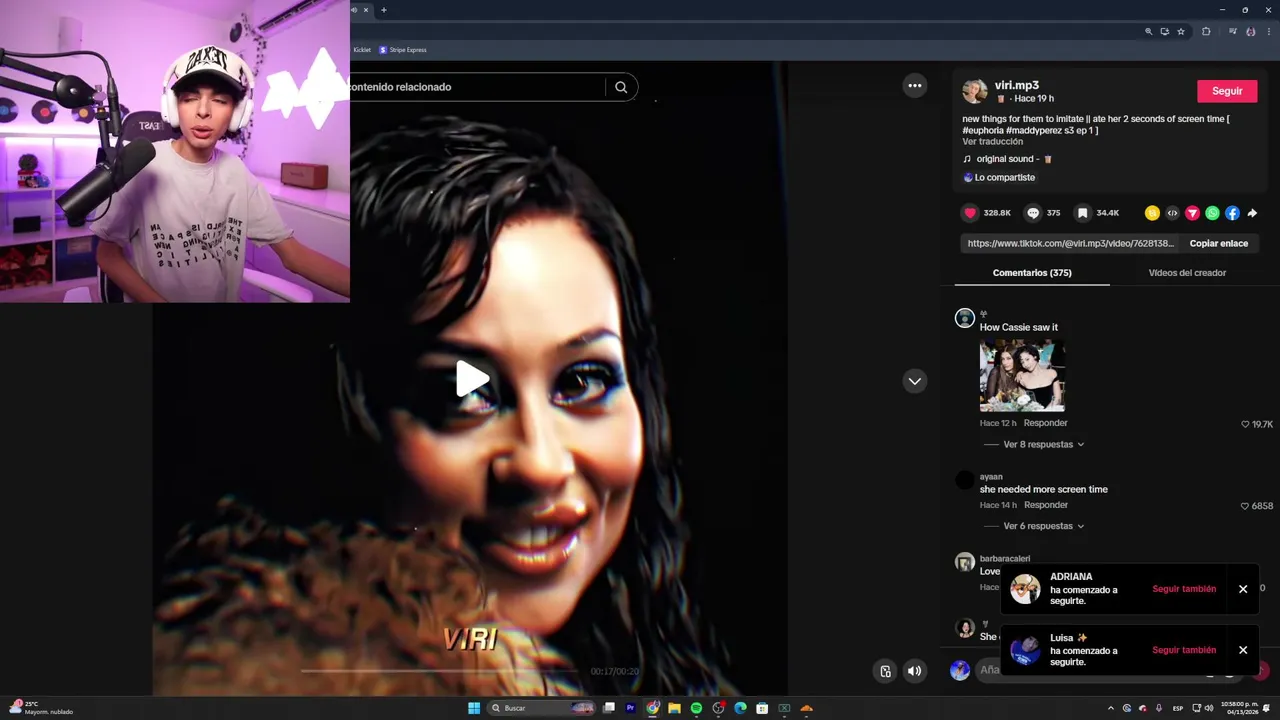Toggle auto-scroll icon beside volume
The image size is (1280, 720).
pyautogui.click(x=885, y=671)
